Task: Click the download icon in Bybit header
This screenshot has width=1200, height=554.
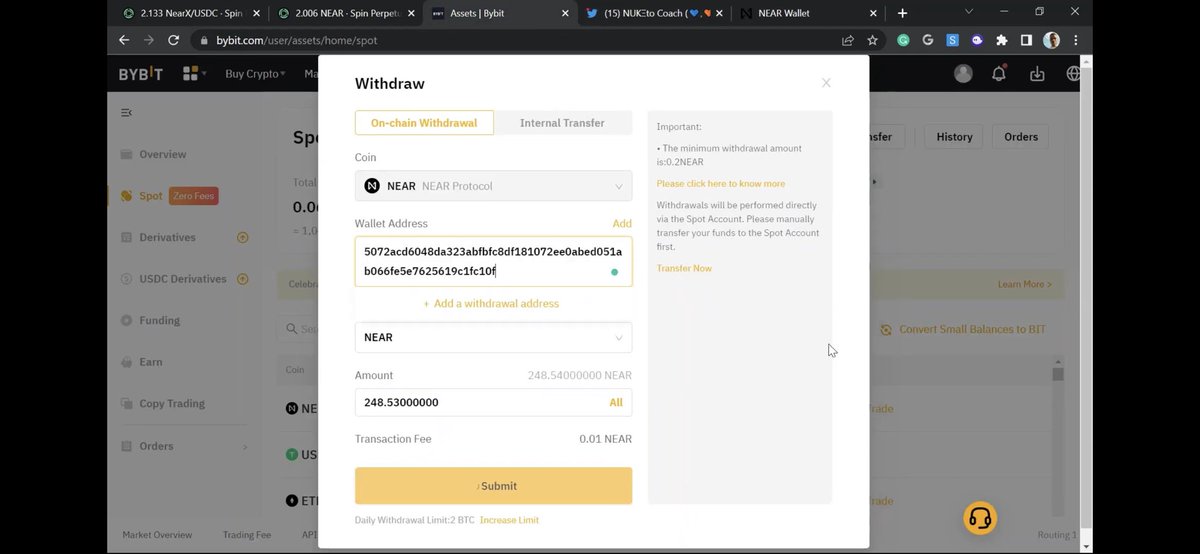Action: point(1037,73)
